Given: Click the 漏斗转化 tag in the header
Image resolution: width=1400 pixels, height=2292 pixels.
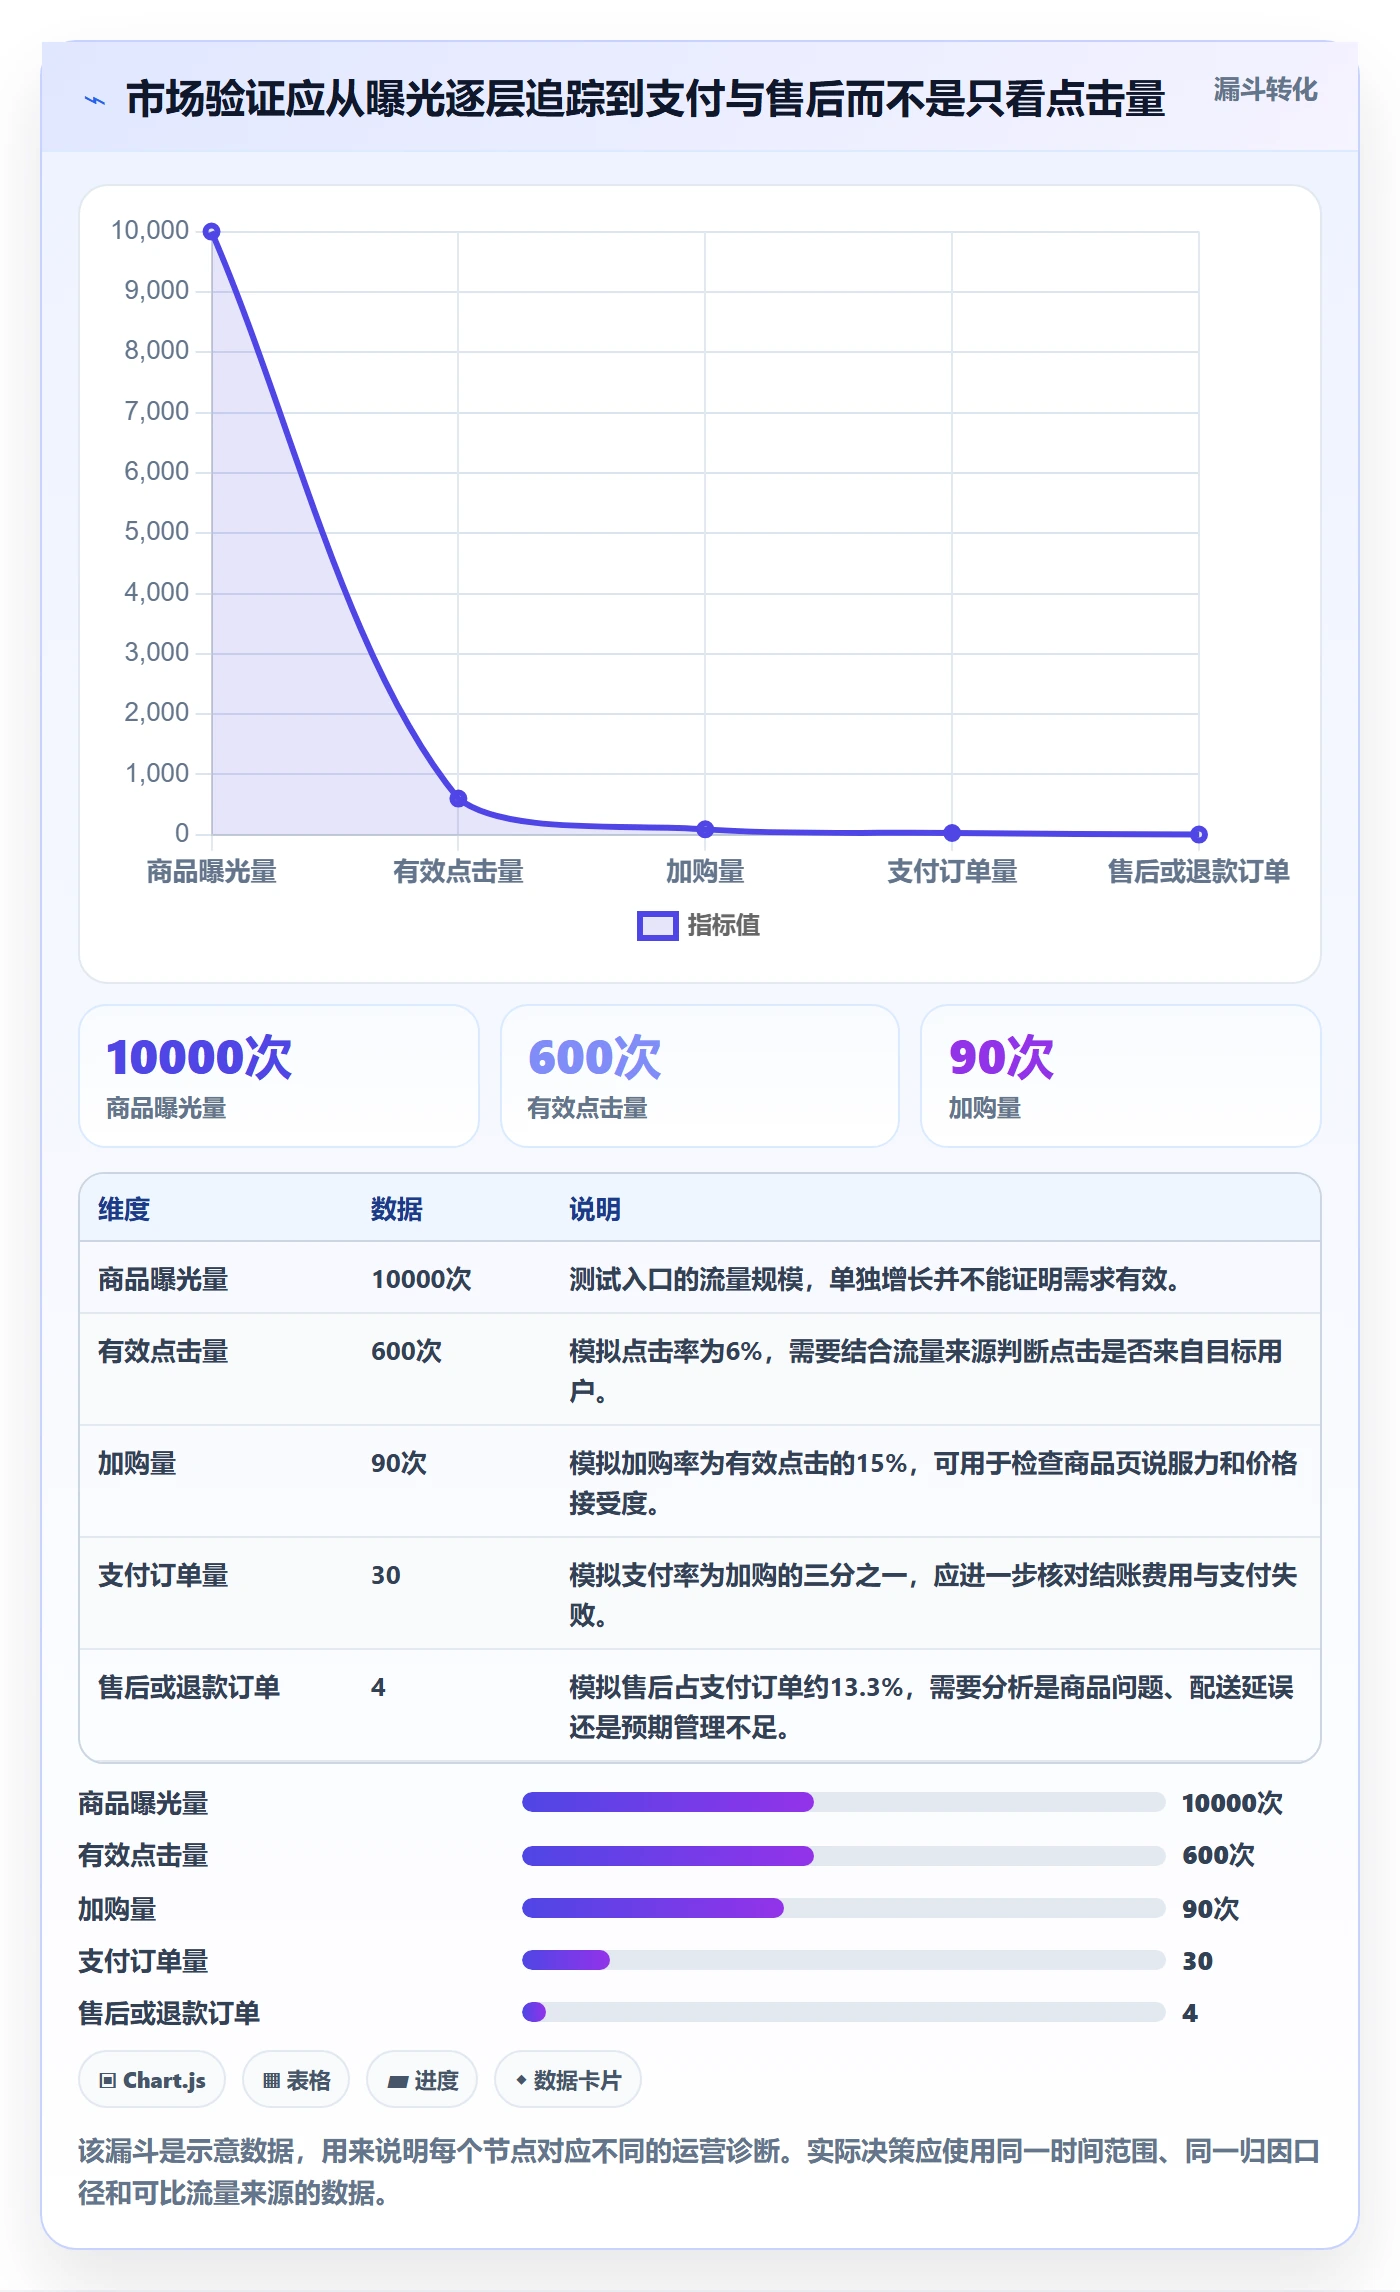Looking at the screenshot, I should (1265, 90).
